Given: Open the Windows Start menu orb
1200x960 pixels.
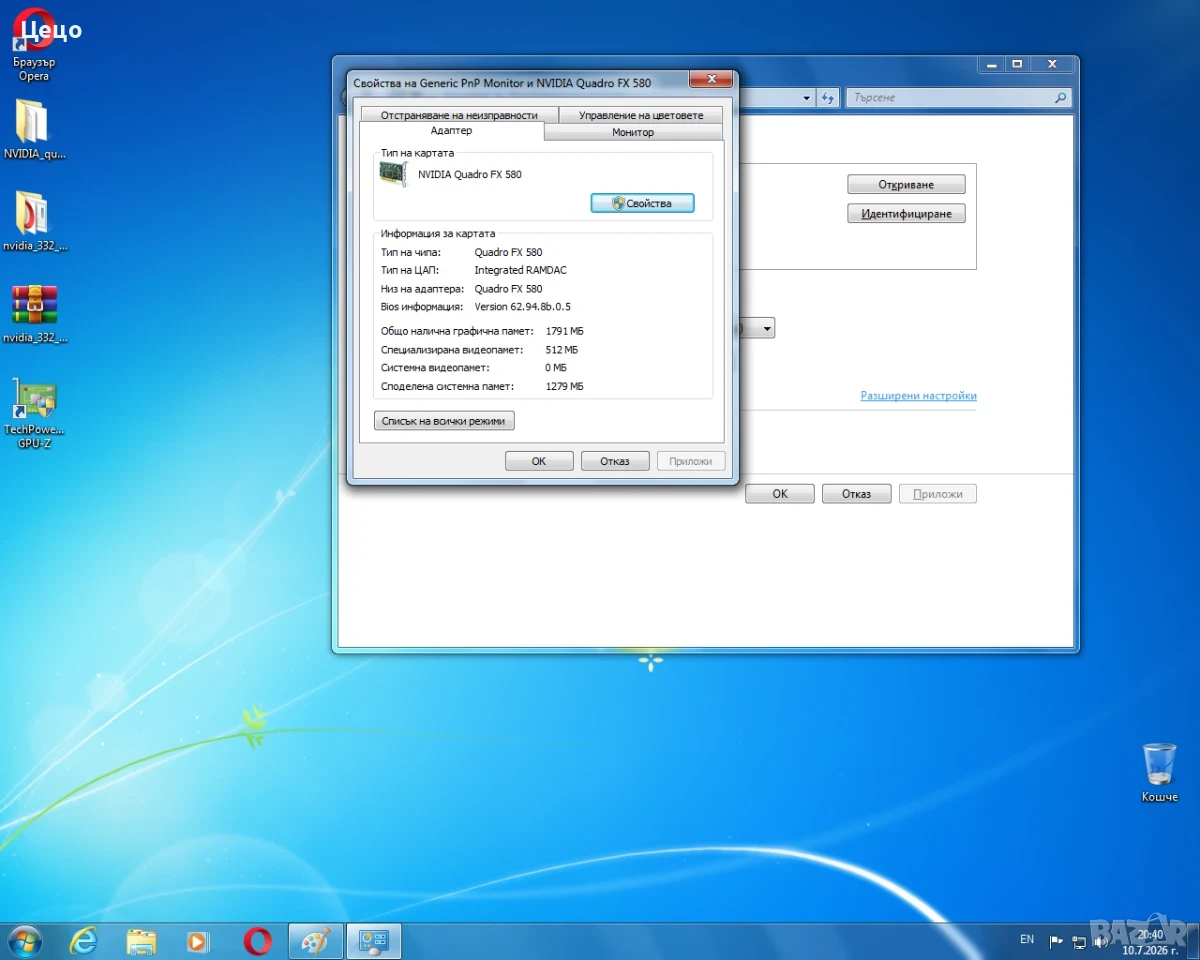Looking at the screenshot, I should point(24,941).
